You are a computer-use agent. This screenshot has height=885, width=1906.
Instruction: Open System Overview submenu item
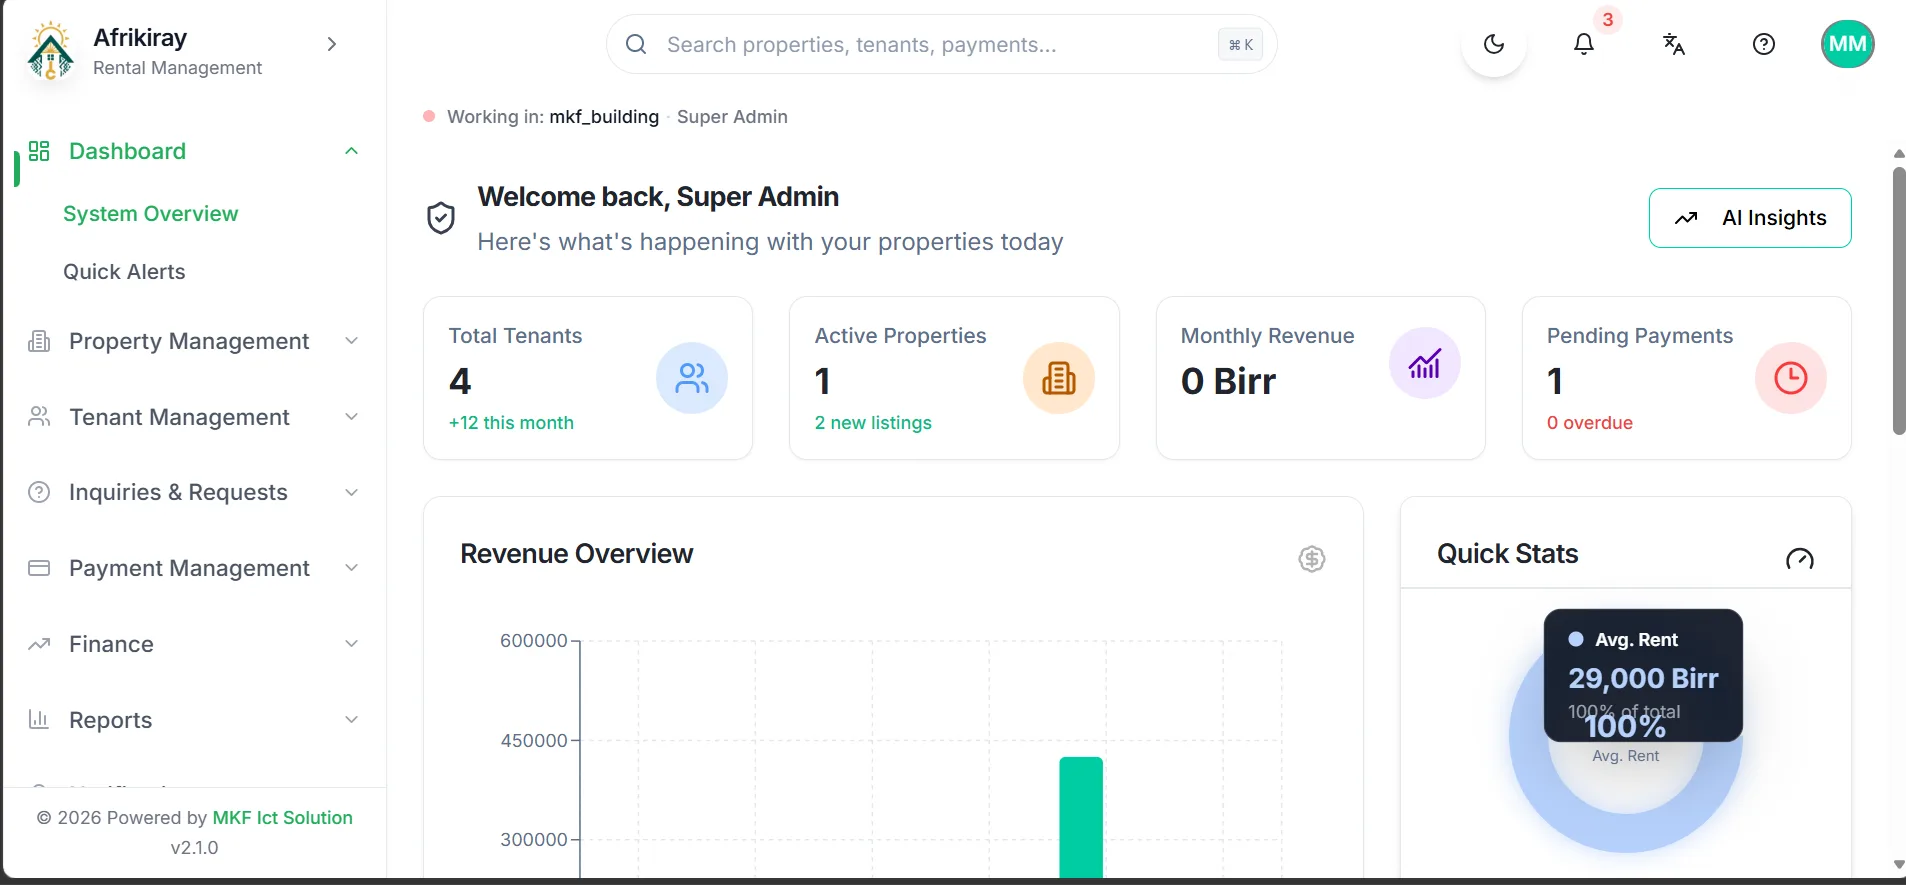[x=151, y=214]
